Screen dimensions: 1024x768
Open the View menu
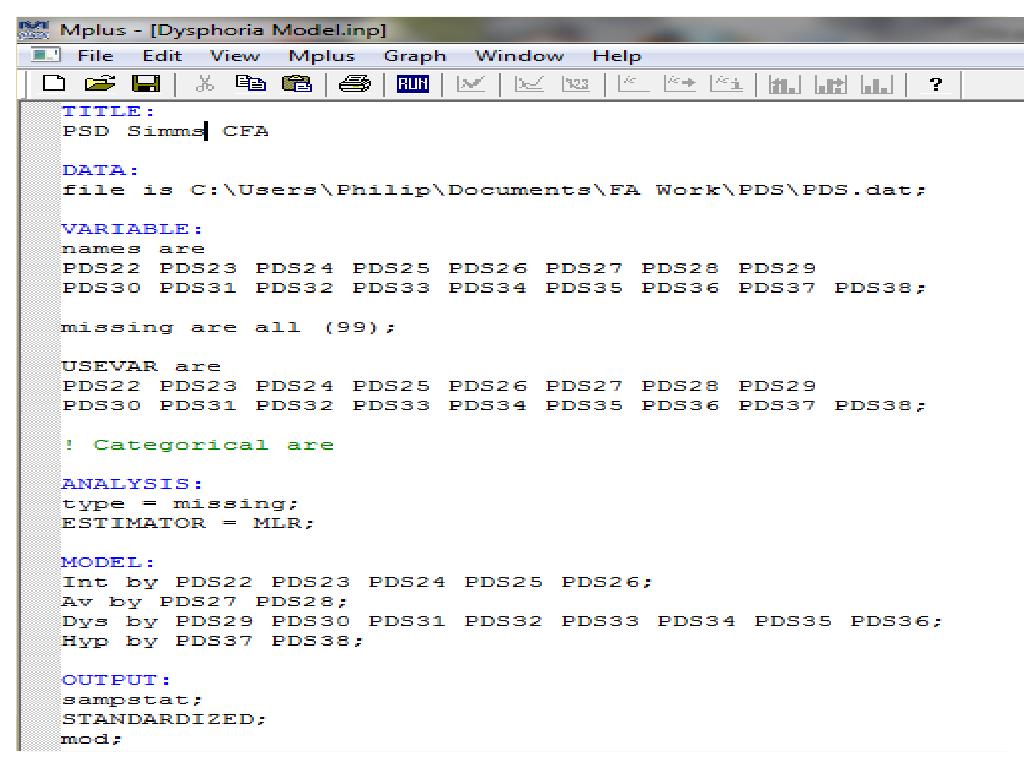(x=234, y=56)
